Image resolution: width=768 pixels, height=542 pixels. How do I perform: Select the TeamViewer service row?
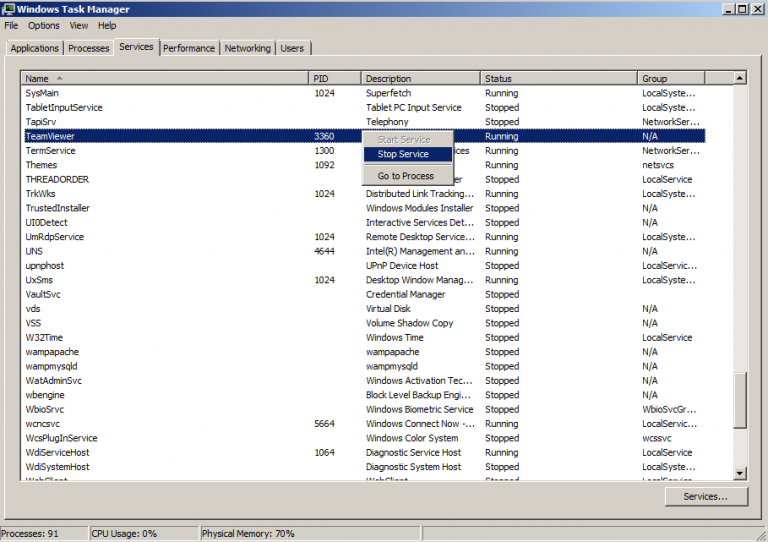coord(365,136)
